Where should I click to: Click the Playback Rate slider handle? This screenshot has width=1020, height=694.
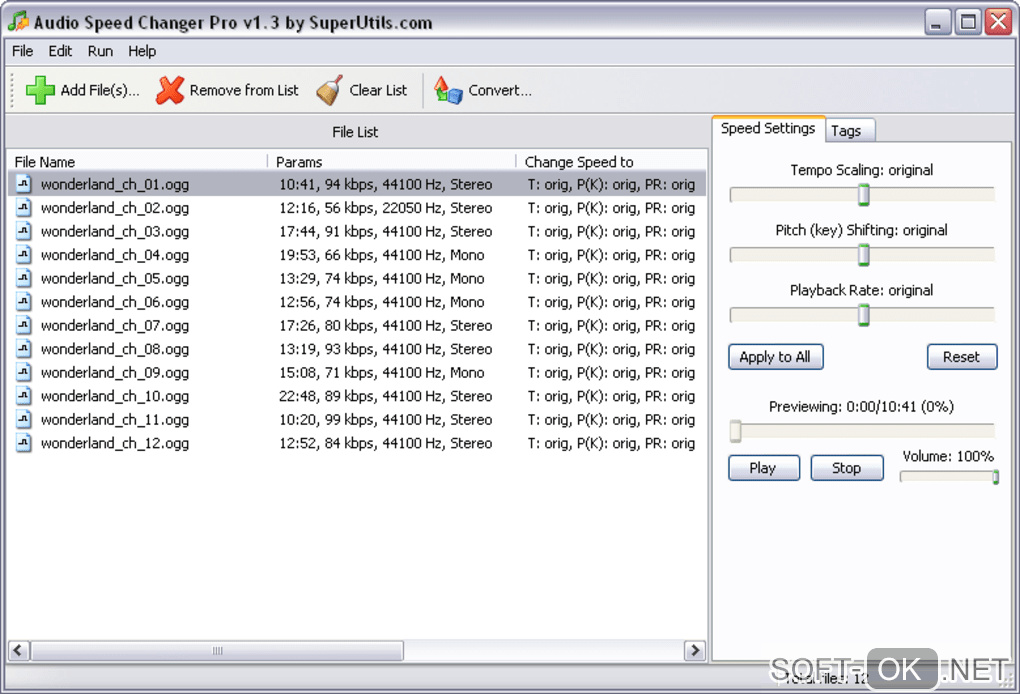click(x=863, y=315)
